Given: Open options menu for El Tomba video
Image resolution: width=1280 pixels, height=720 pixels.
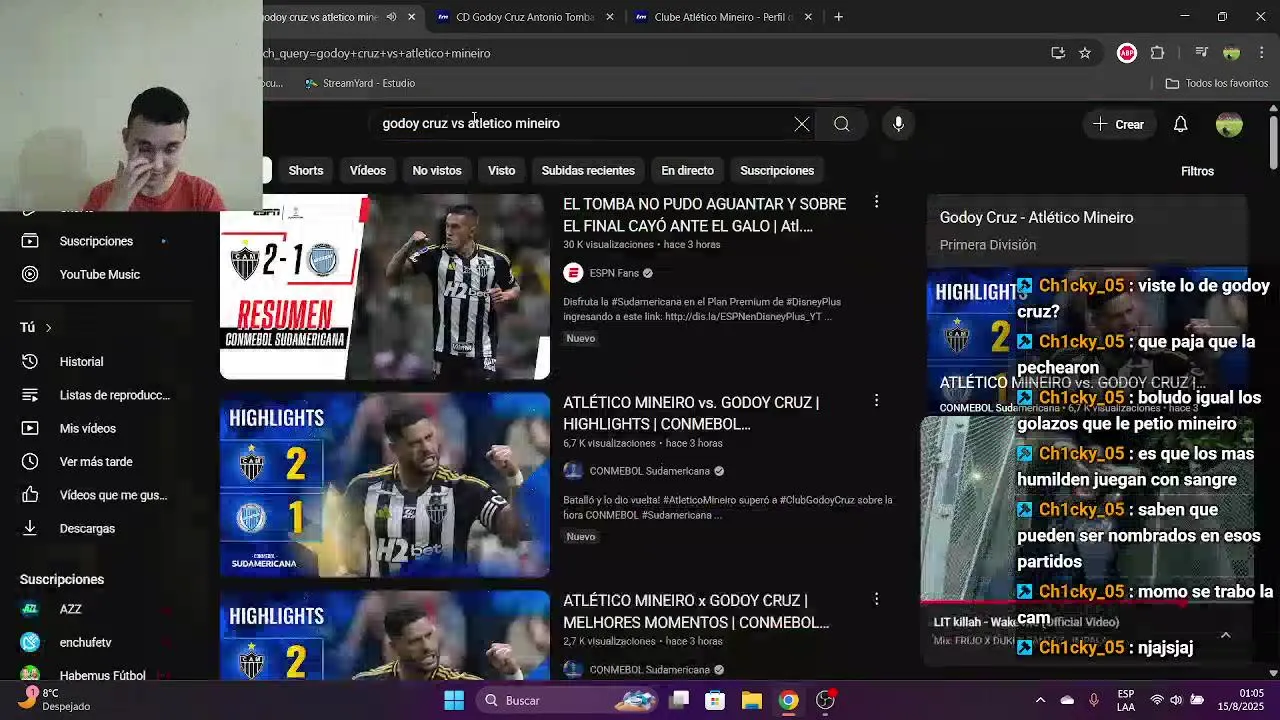Looking at the screenshot, I should (876, 202).
